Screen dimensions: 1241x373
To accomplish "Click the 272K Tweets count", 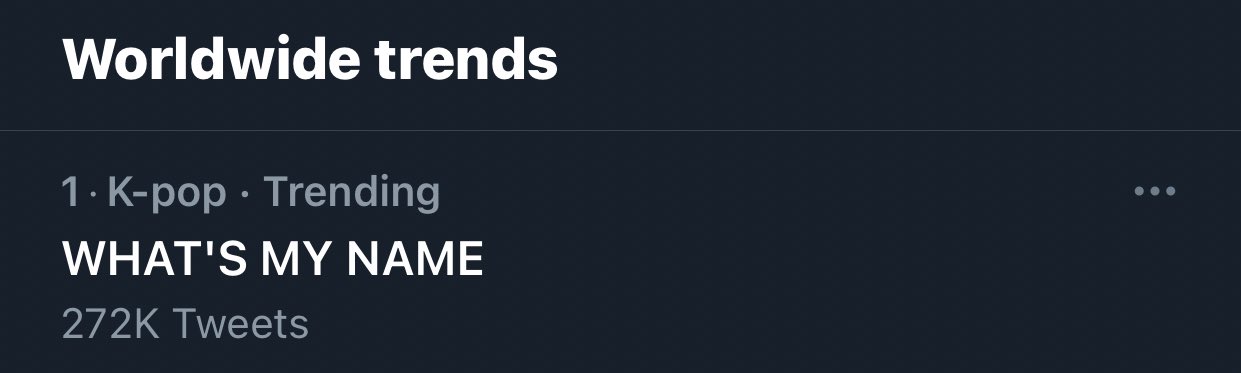I will tap(185, 324).
